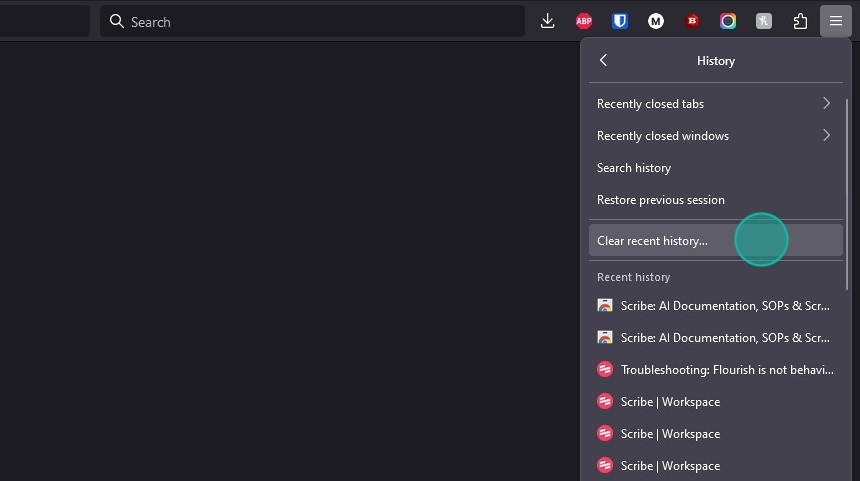Click inside the Search input field

pyautogui.click(x=312, y=21)
